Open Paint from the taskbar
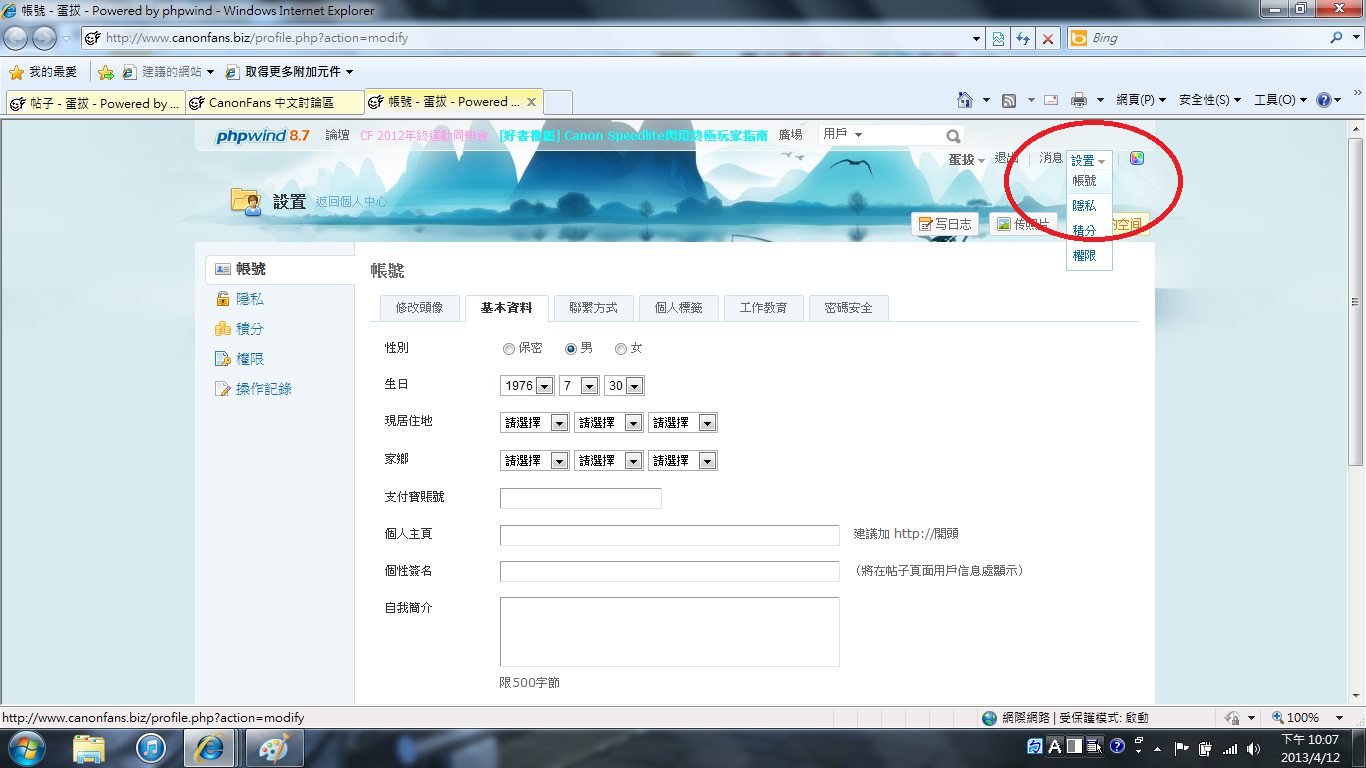 pyautogui.click(x=273, y=747)
